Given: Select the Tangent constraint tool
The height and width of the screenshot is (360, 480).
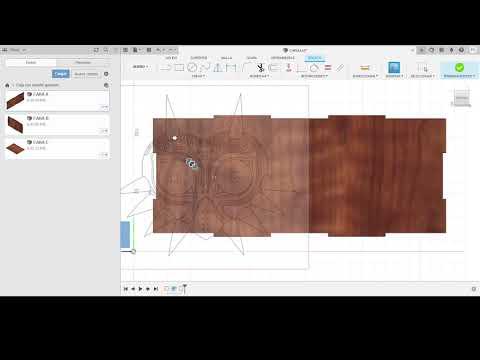Looking at the screenshot, I should tap(314, 68).
